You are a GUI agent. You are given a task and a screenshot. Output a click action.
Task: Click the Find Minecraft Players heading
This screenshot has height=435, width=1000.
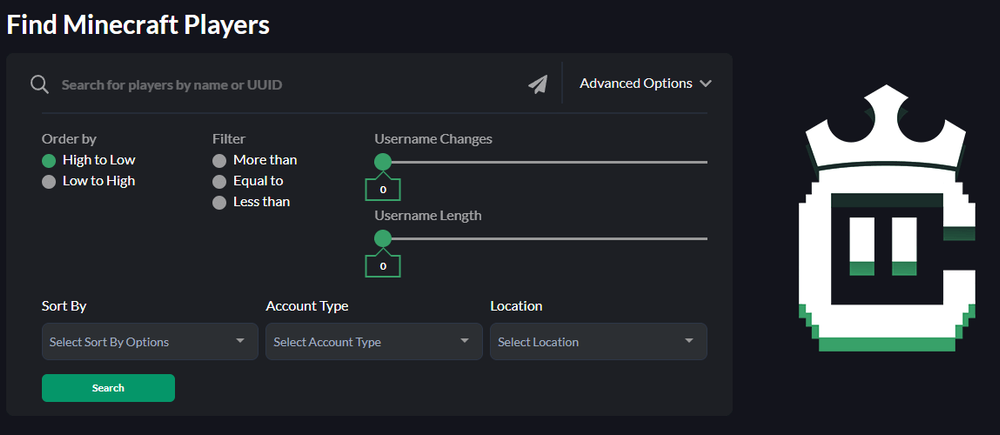pyautogui.click(x=138, y=25)
